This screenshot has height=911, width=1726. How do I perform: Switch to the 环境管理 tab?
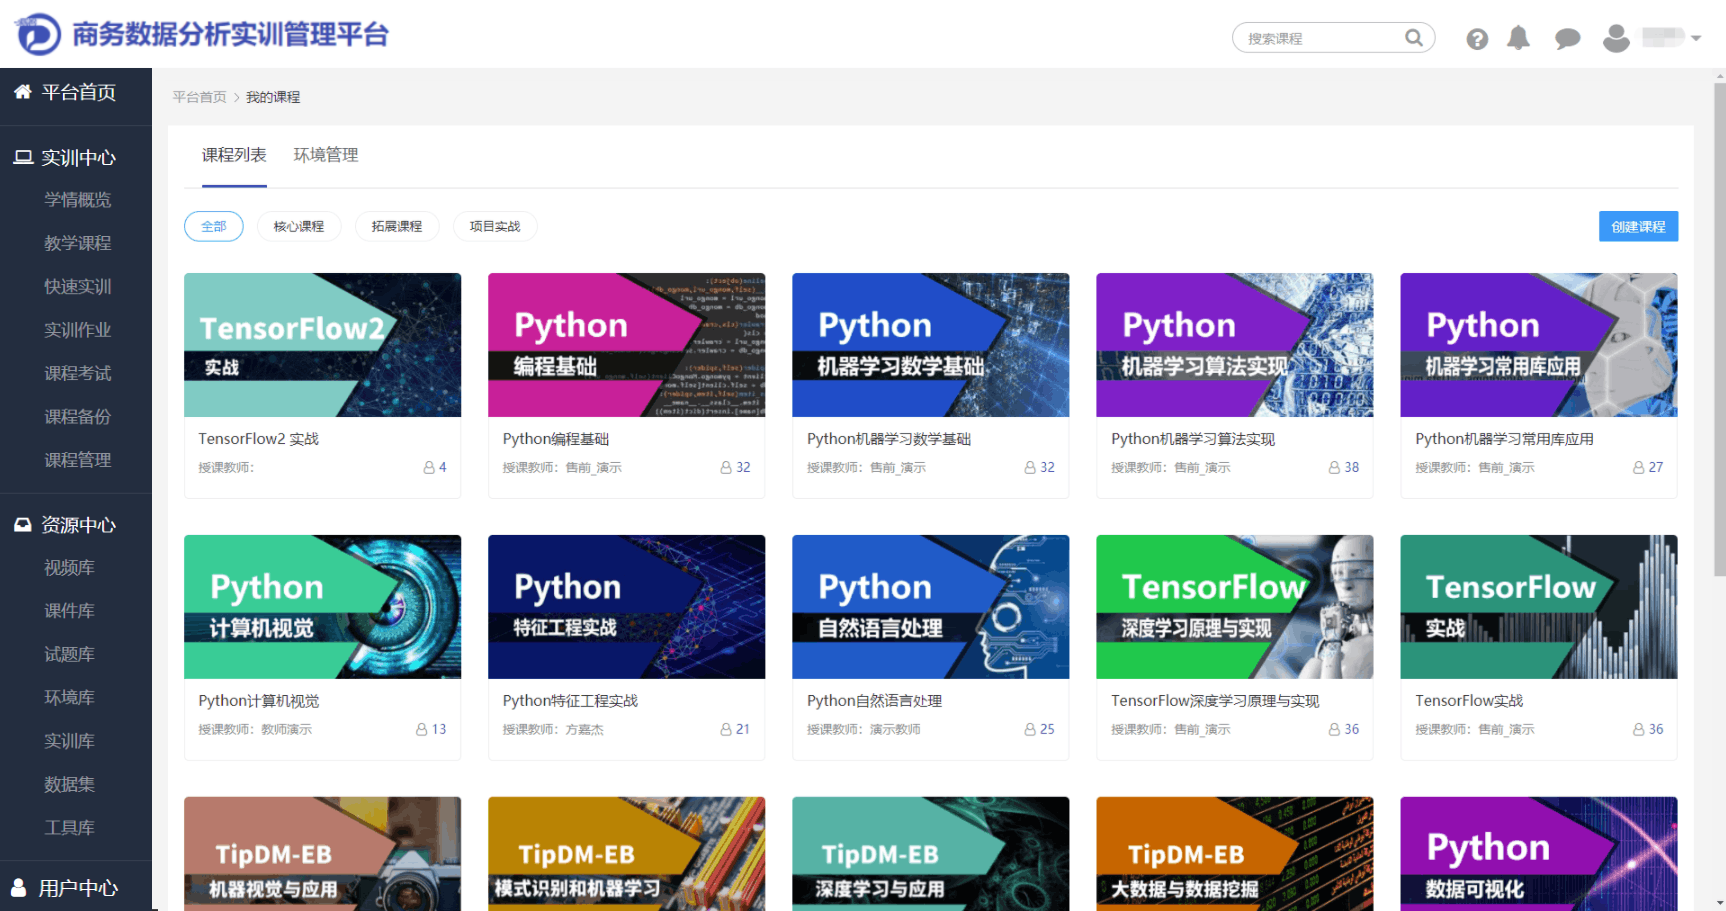(326, 155)
